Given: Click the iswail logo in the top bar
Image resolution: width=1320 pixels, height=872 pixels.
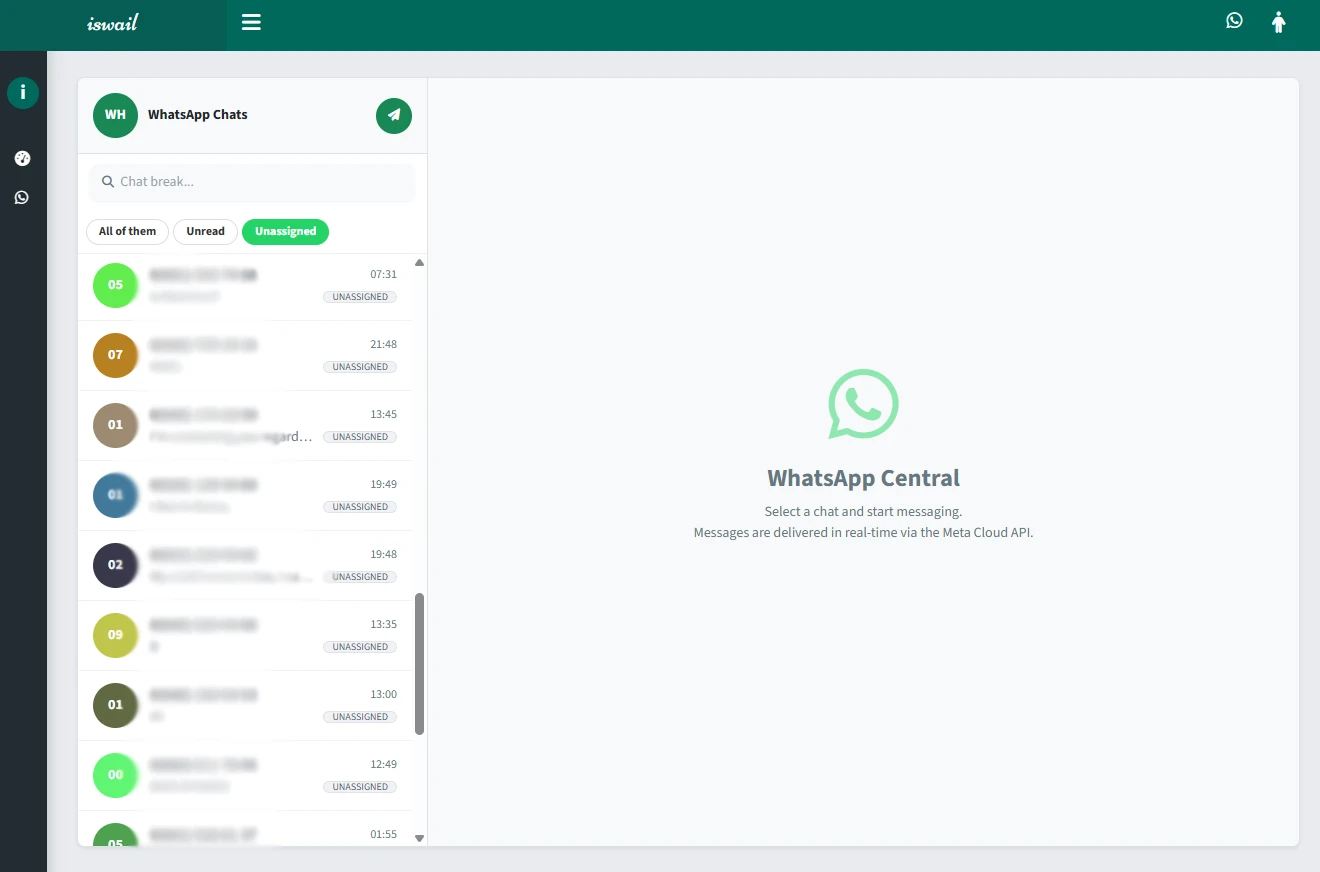Looking at the screenshot, I should click(111, 22).
